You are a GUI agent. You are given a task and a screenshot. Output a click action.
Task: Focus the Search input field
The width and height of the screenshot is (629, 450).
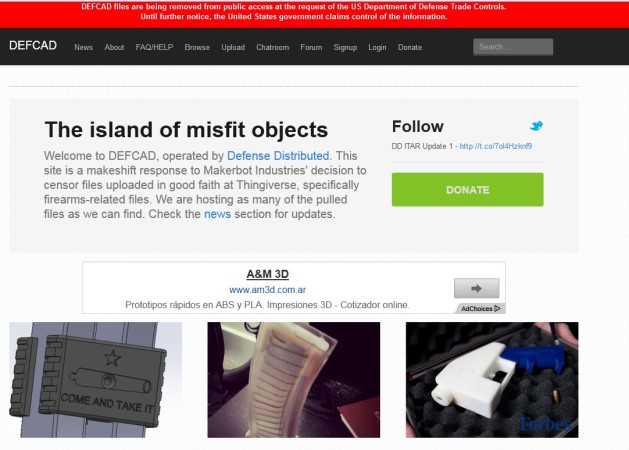pos(513,47)
